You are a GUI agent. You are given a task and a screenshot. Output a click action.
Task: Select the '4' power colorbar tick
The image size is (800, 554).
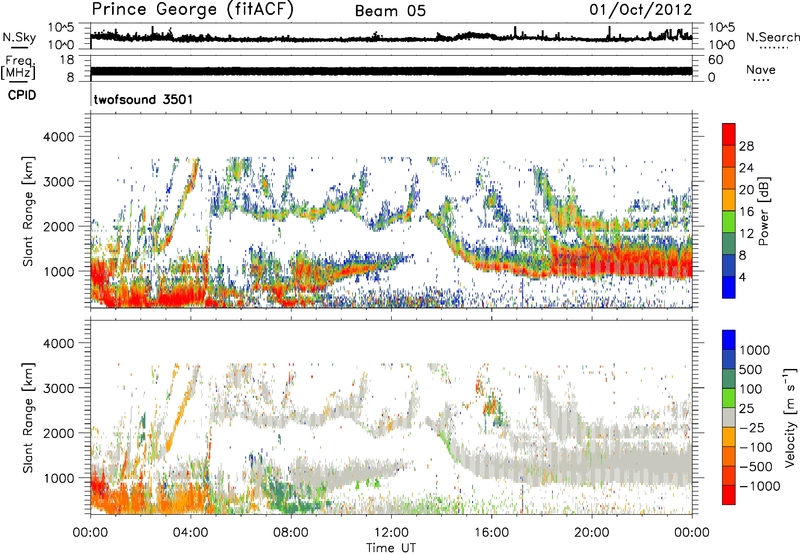tap(743, 278)
